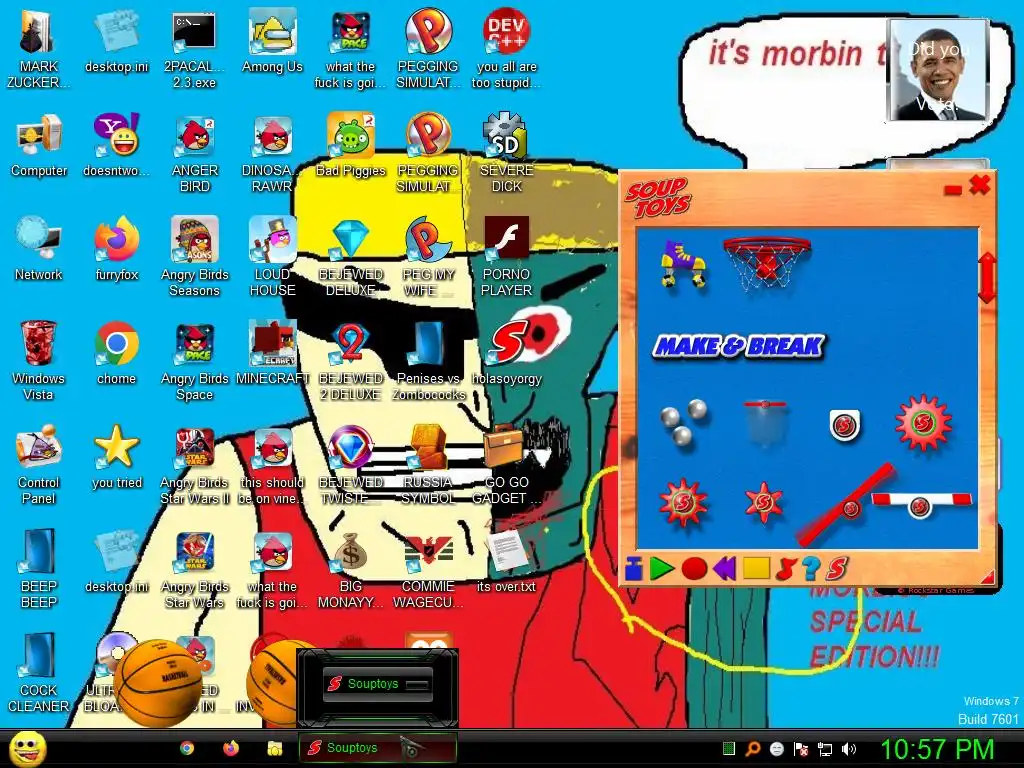Click the Action Center flag tray icon
The height and width of the screenshot is (768, 1024).
801,749
